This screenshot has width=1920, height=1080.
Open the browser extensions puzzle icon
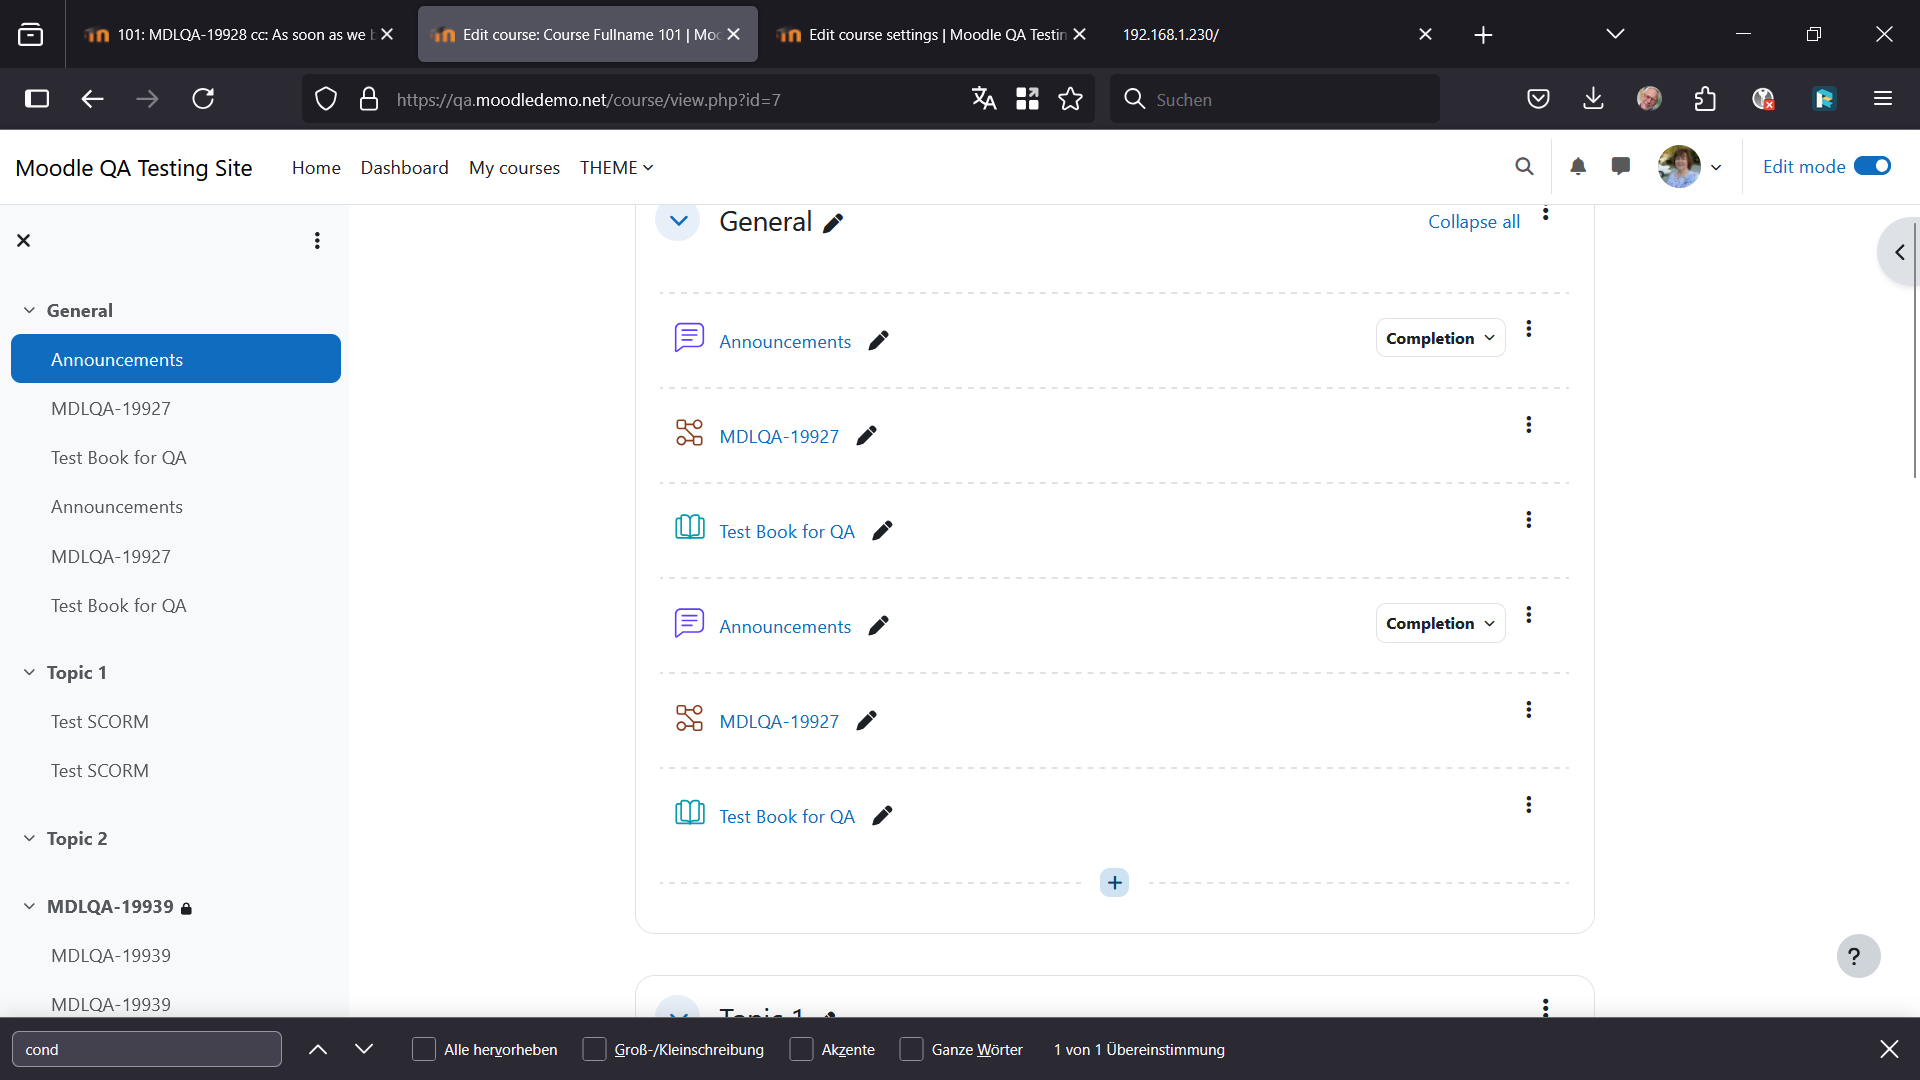point(1705,99)
